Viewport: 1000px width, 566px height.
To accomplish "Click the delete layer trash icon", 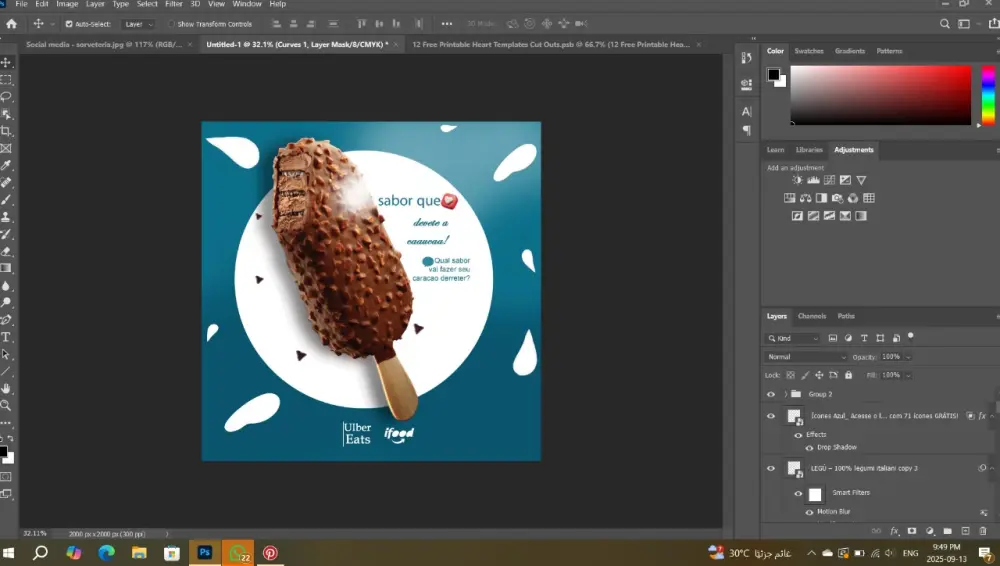I will (983, 531).
